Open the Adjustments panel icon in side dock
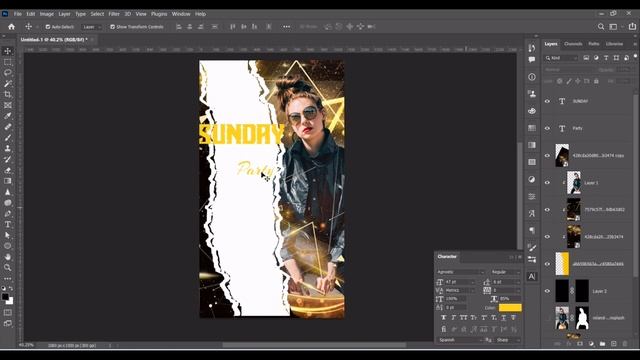Image resolution: width=640 pixels, height=360 pixels. (x=532, y=179)
